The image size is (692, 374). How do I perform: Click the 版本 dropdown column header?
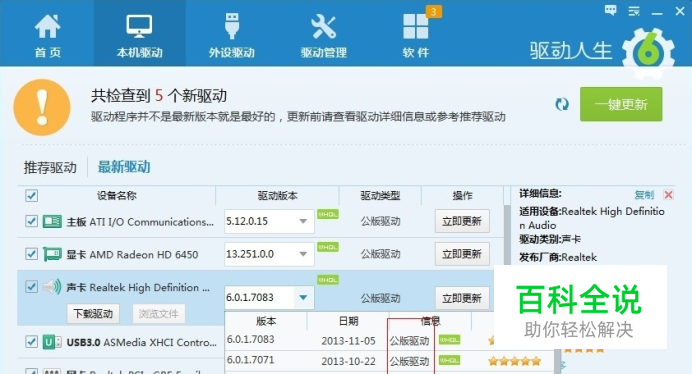[266, 321]
